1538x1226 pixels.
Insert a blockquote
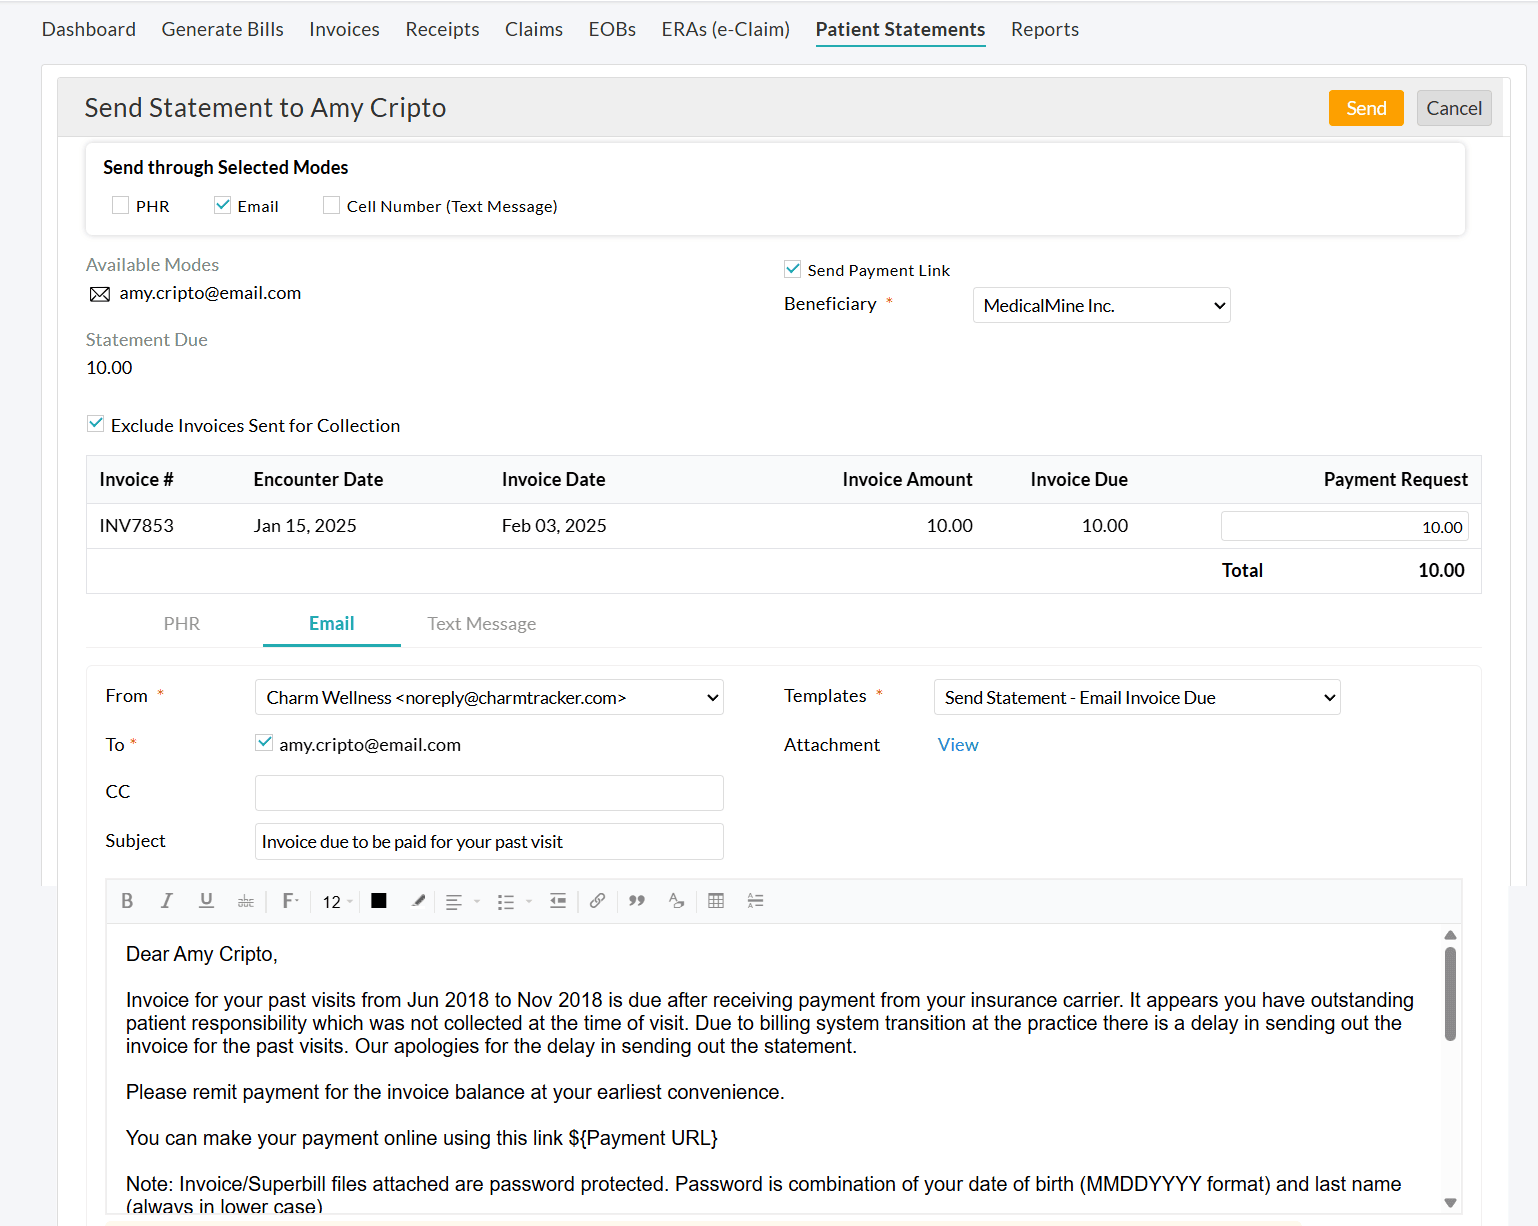click(x=636, y=901)
